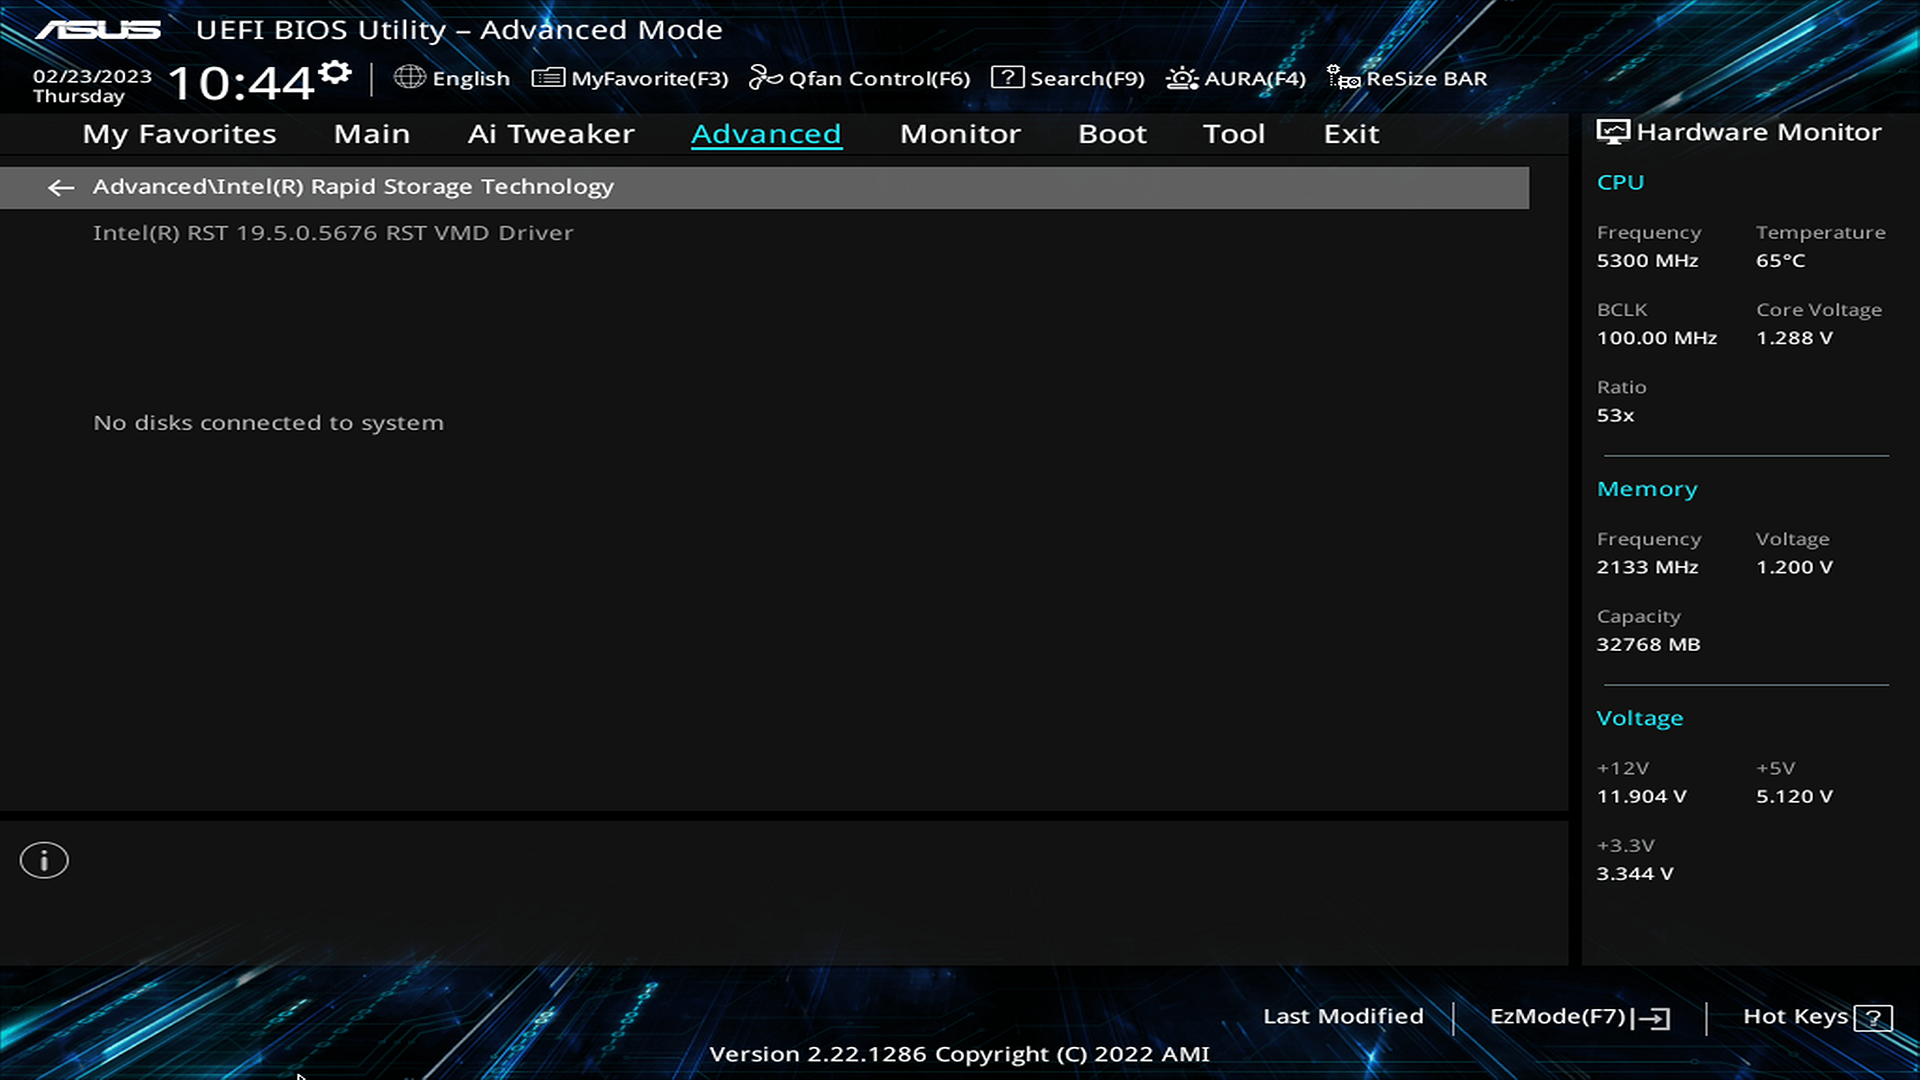Click the EzMode exit arrow icon
This screenshot has width=1920, height=1080.
pyautogui.click(x=1651, y=1018)
